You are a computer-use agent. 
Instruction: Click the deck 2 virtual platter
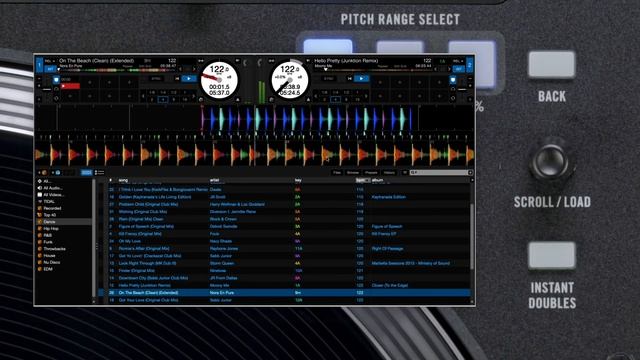coord(290,80)
